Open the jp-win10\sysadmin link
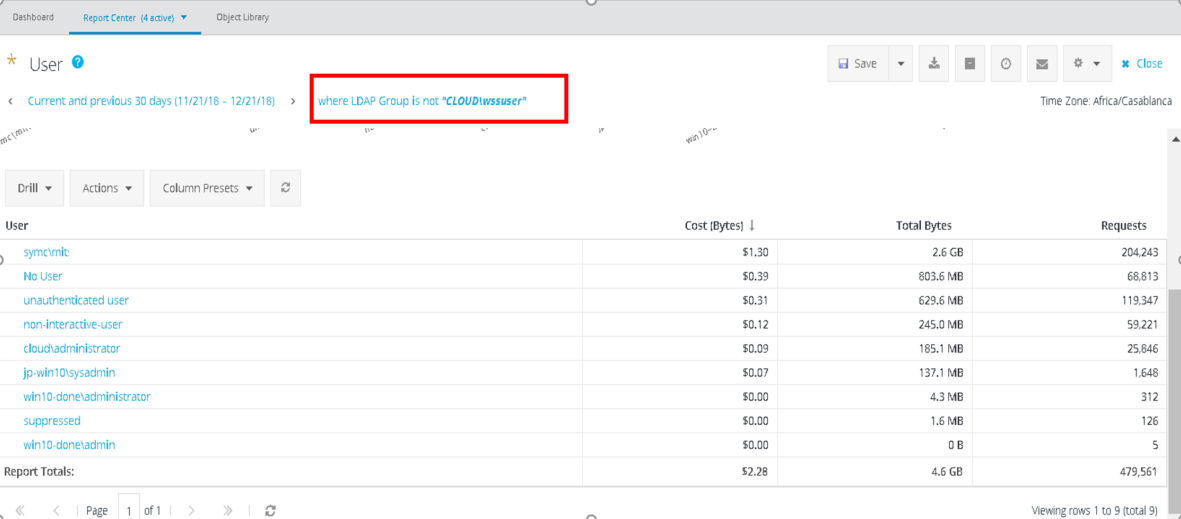The width and height of the screenshot is (1181, 519). click(69, 372)
